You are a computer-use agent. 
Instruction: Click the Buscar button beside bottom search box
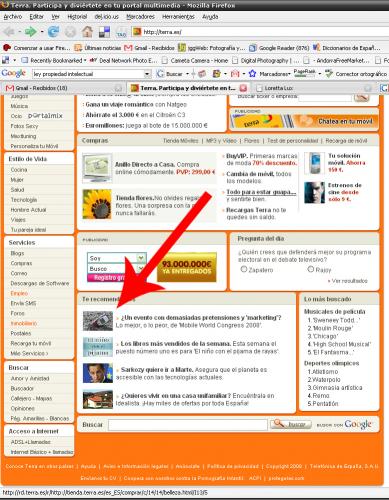[x=290, y=424]
